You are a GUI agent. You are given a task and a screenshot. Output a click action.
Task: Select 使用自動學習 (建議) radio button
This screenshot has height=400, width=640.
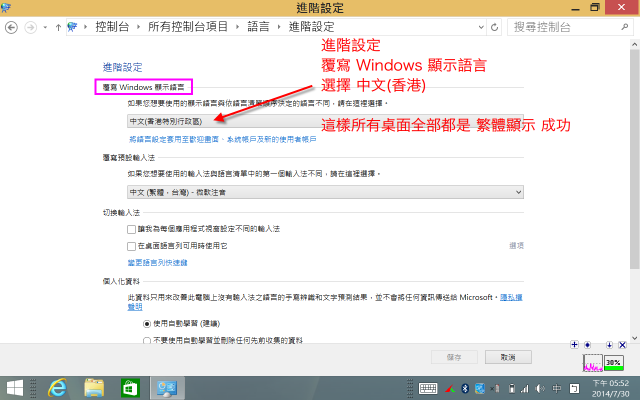(147, 324)
